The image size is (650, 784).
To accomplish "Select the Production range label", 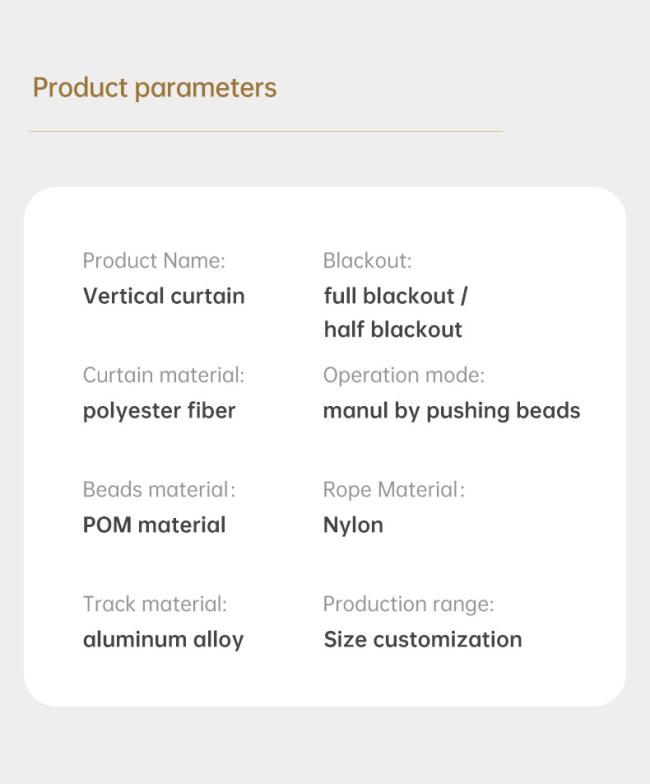I will [408, 604].
